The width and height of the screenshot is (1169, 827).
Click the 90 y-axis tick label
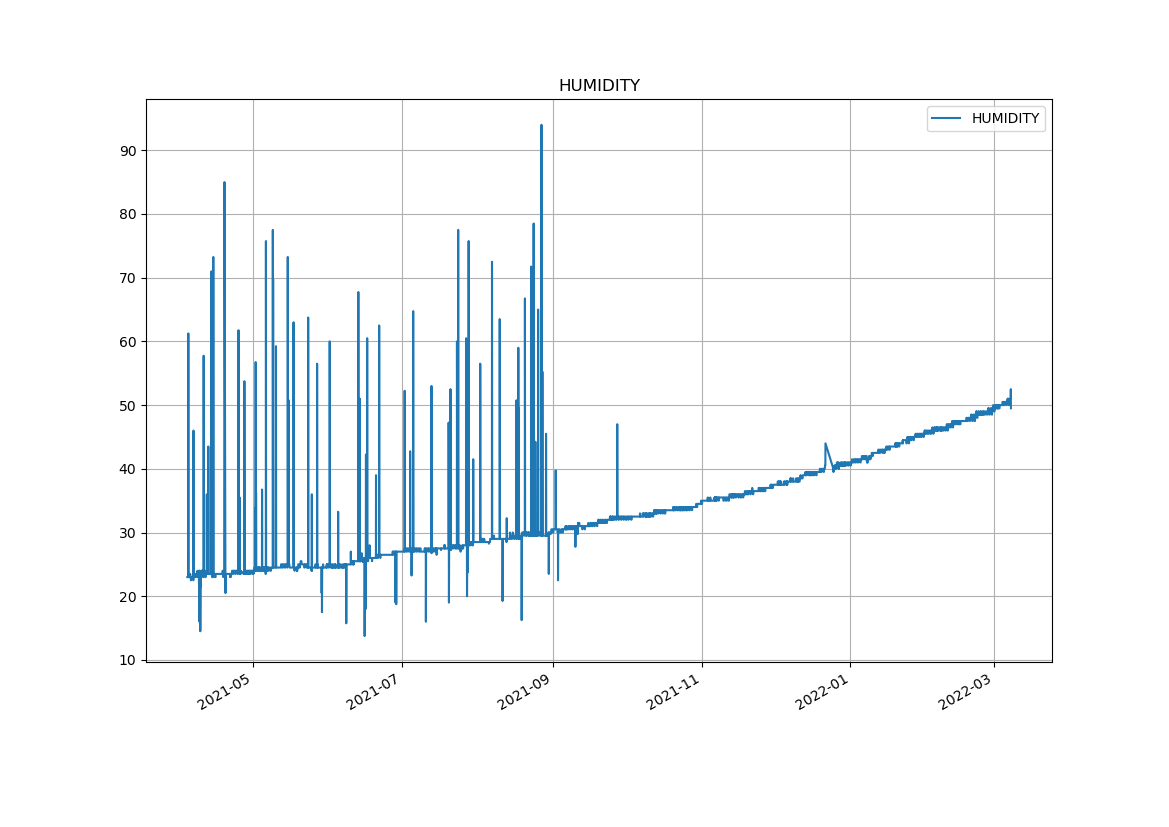(128, 151)
